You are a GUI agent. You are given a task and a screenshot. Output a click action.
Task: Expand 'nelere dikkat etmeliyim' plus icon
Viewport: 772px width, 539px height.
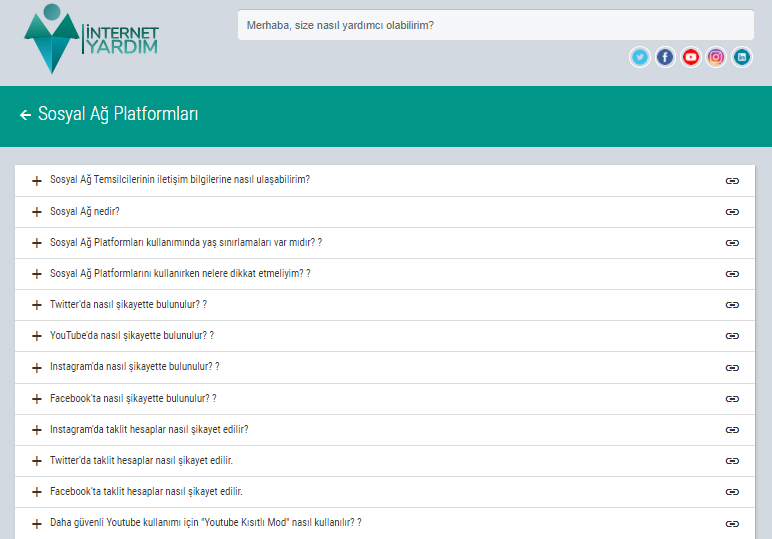click(x=36, y=274)
